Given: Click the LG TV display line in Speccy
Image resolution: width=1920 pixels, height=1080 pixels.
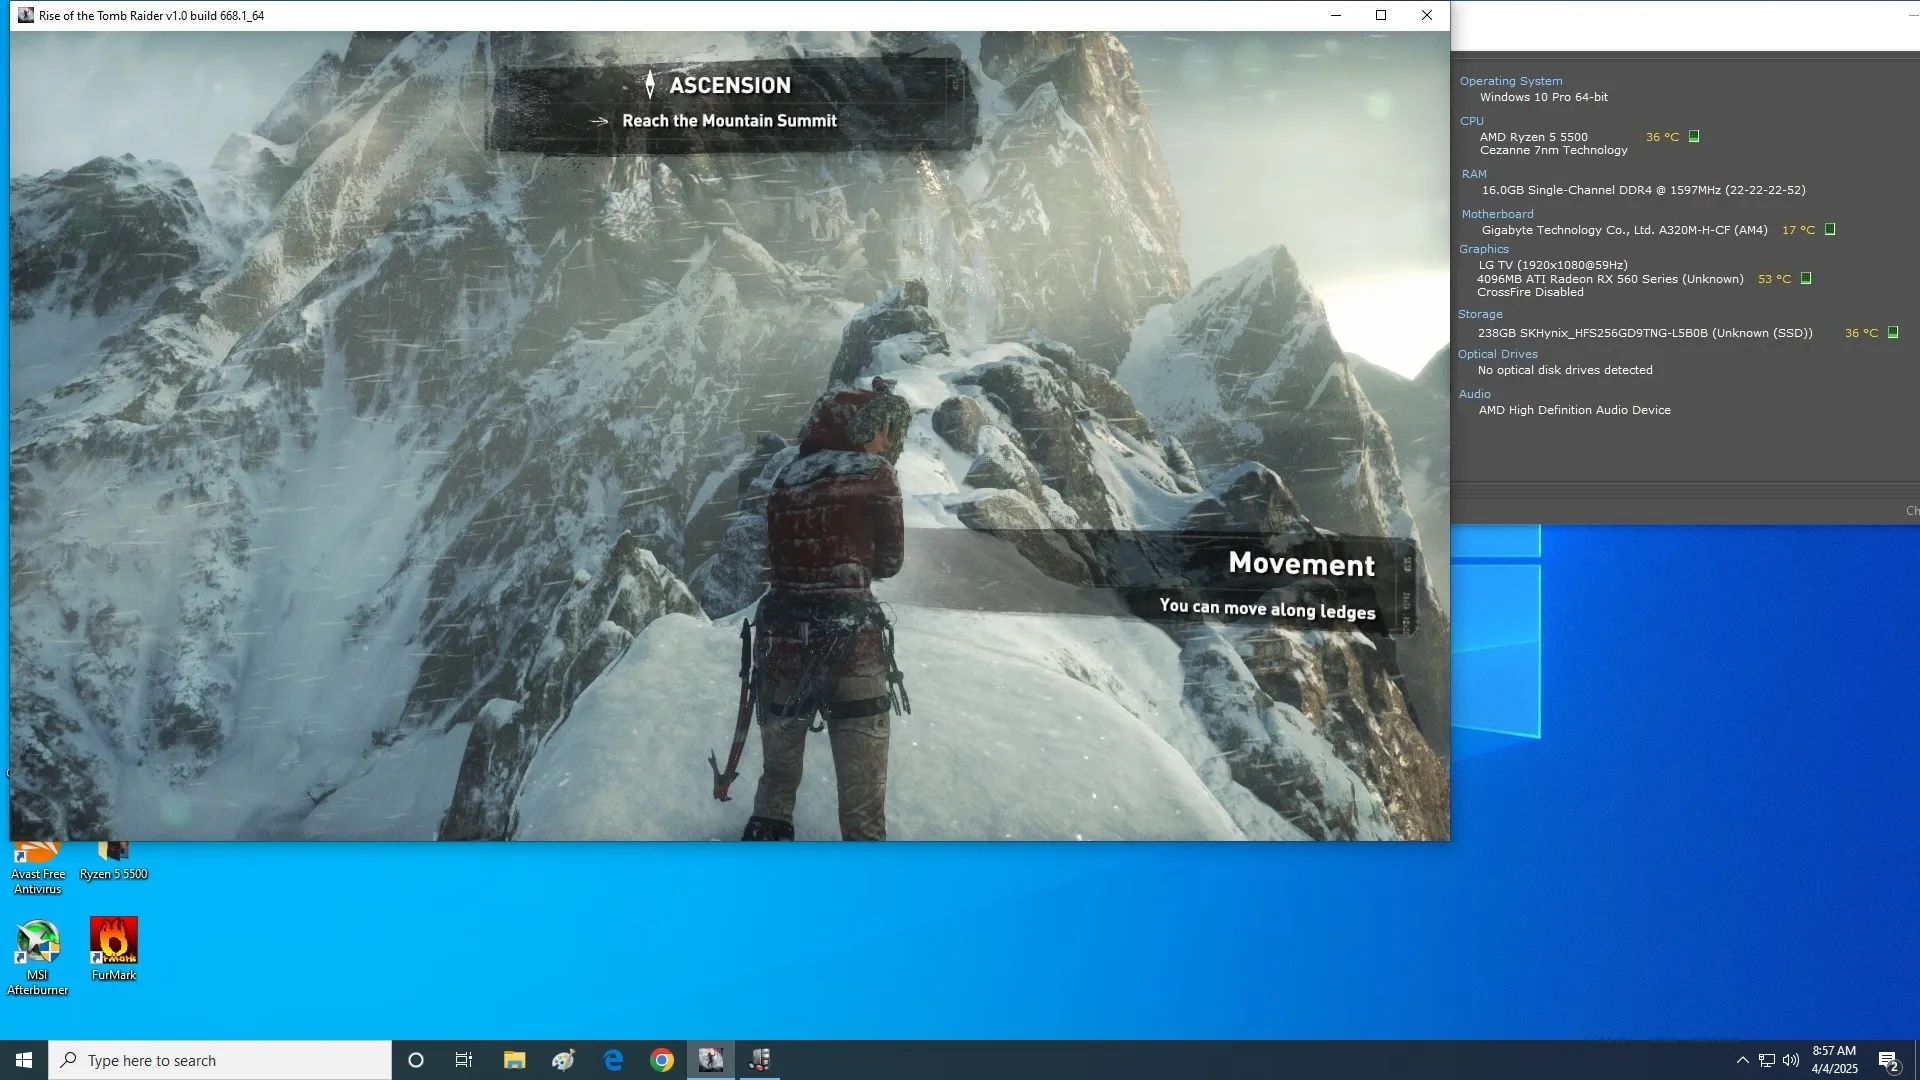Looking at the screenshot, I should click(x=1552, y=265).
